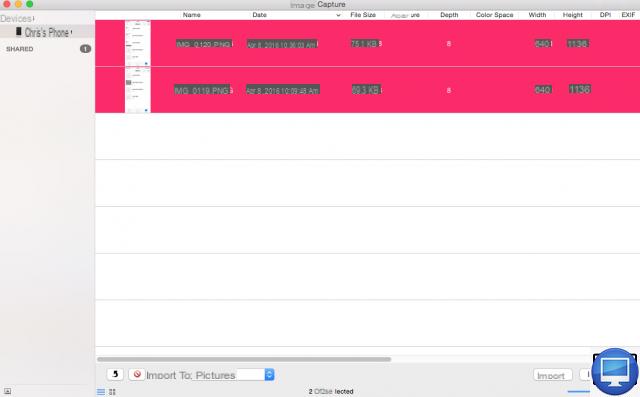The width and height of the screenshot is (640, 397).
Task: Sort the list by Name column
Action: tap(191, 15)
